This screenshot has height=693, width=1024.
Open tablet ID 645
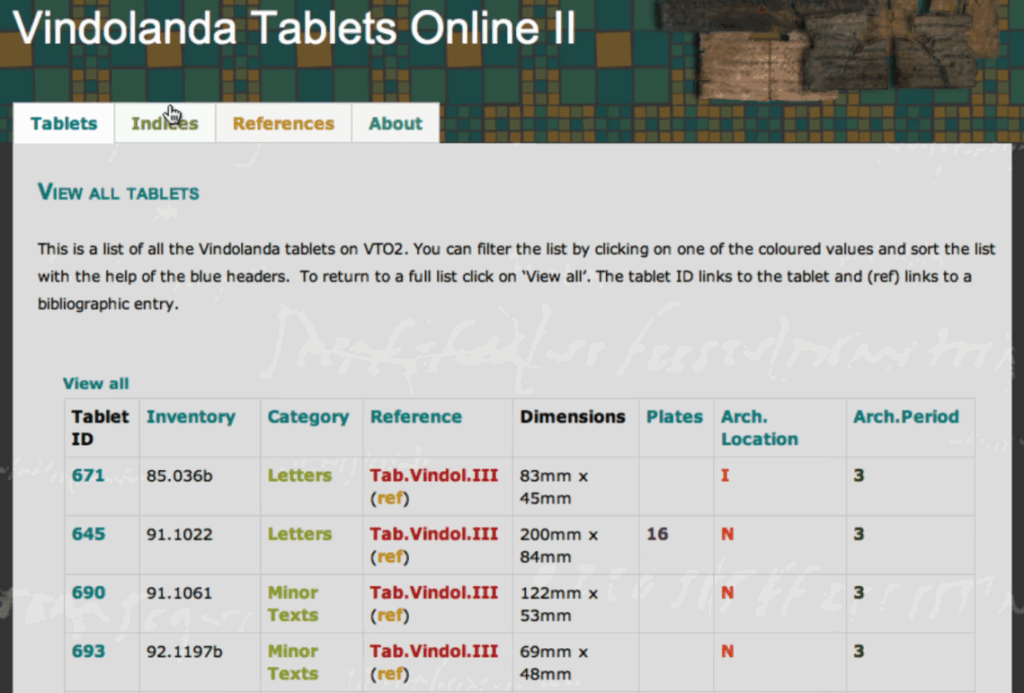(88, 534)
